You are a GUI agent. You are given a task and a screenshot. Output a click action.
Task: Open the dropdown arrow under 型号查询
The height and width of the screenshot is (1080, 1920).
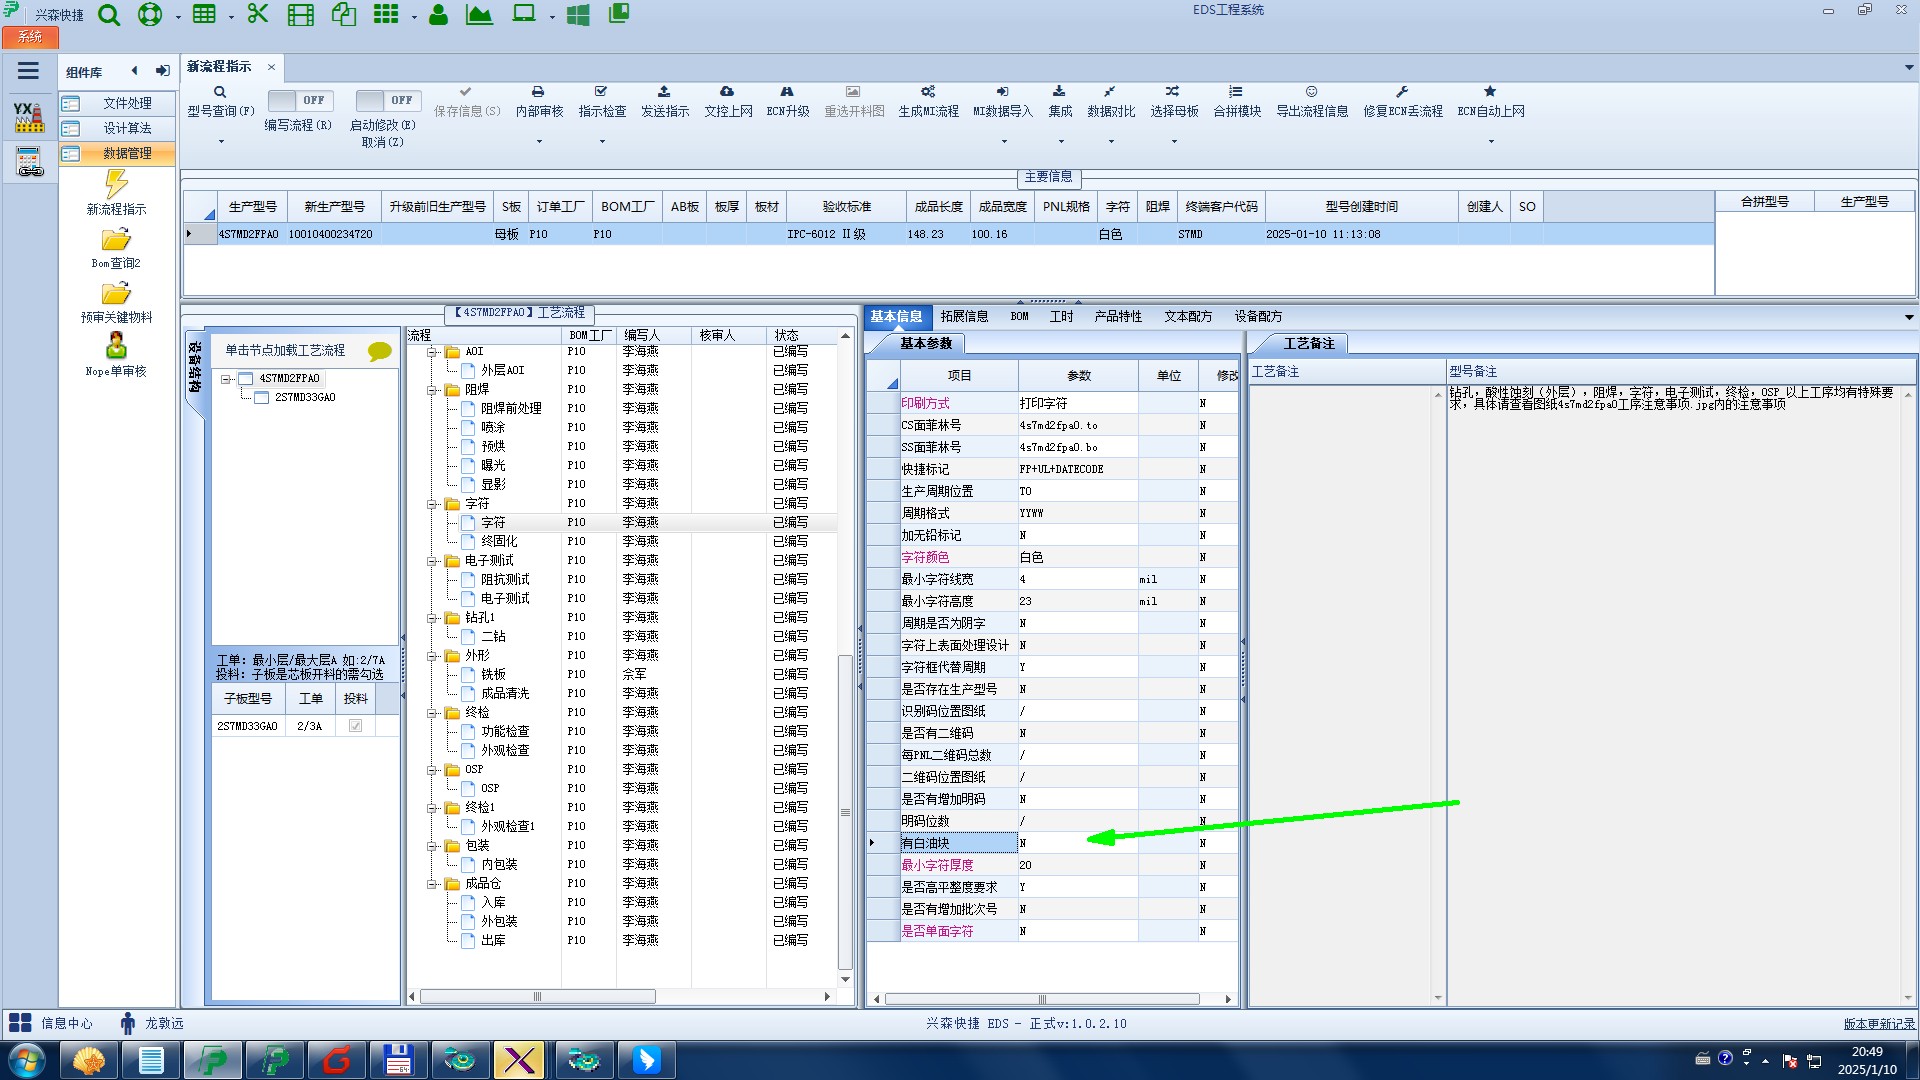click(221, 141)
